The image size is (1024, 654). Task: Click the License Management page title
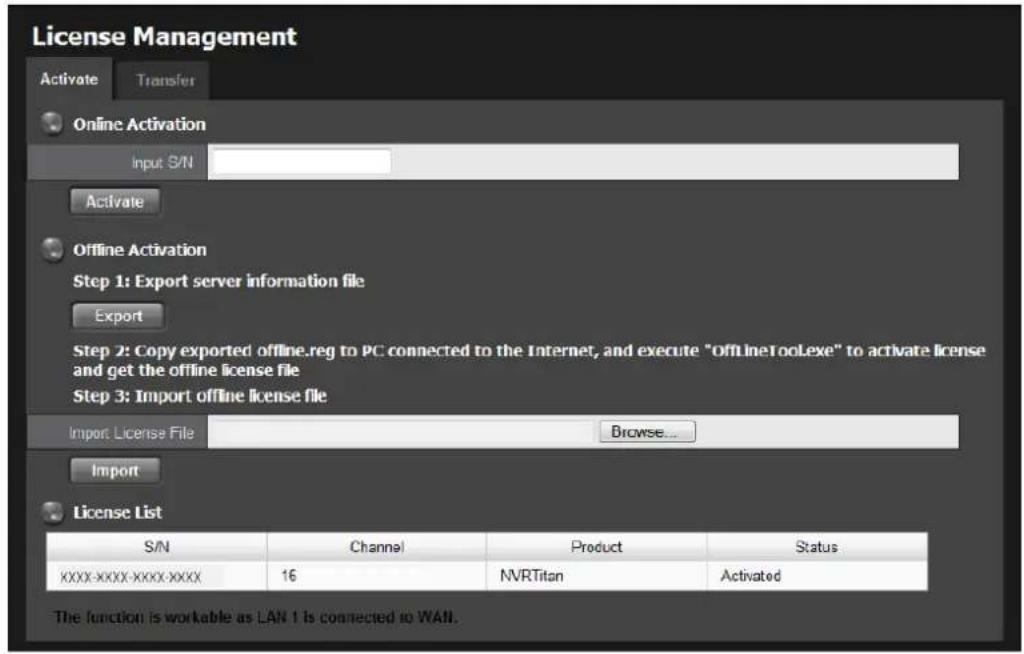(165, 37)
